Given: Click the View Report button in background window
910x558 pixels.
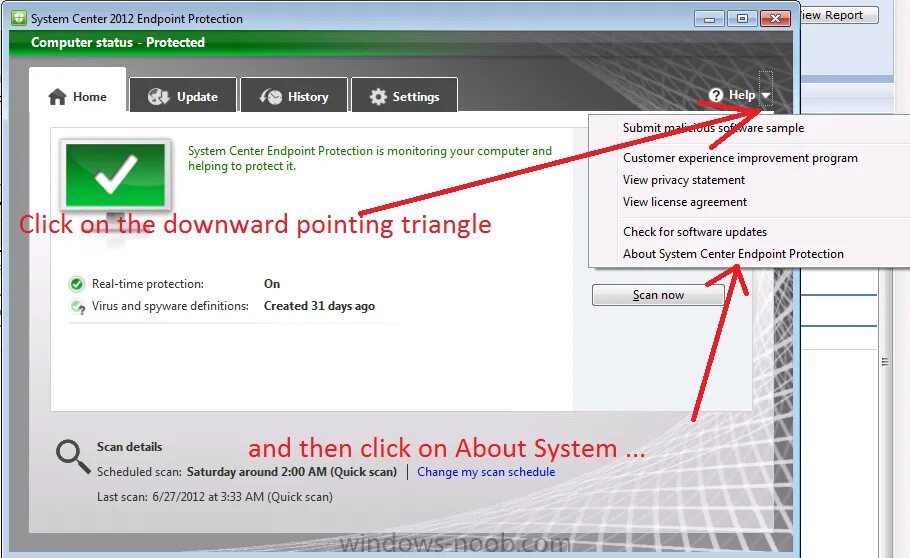Looking at the screenshot, I should (839, 15).
